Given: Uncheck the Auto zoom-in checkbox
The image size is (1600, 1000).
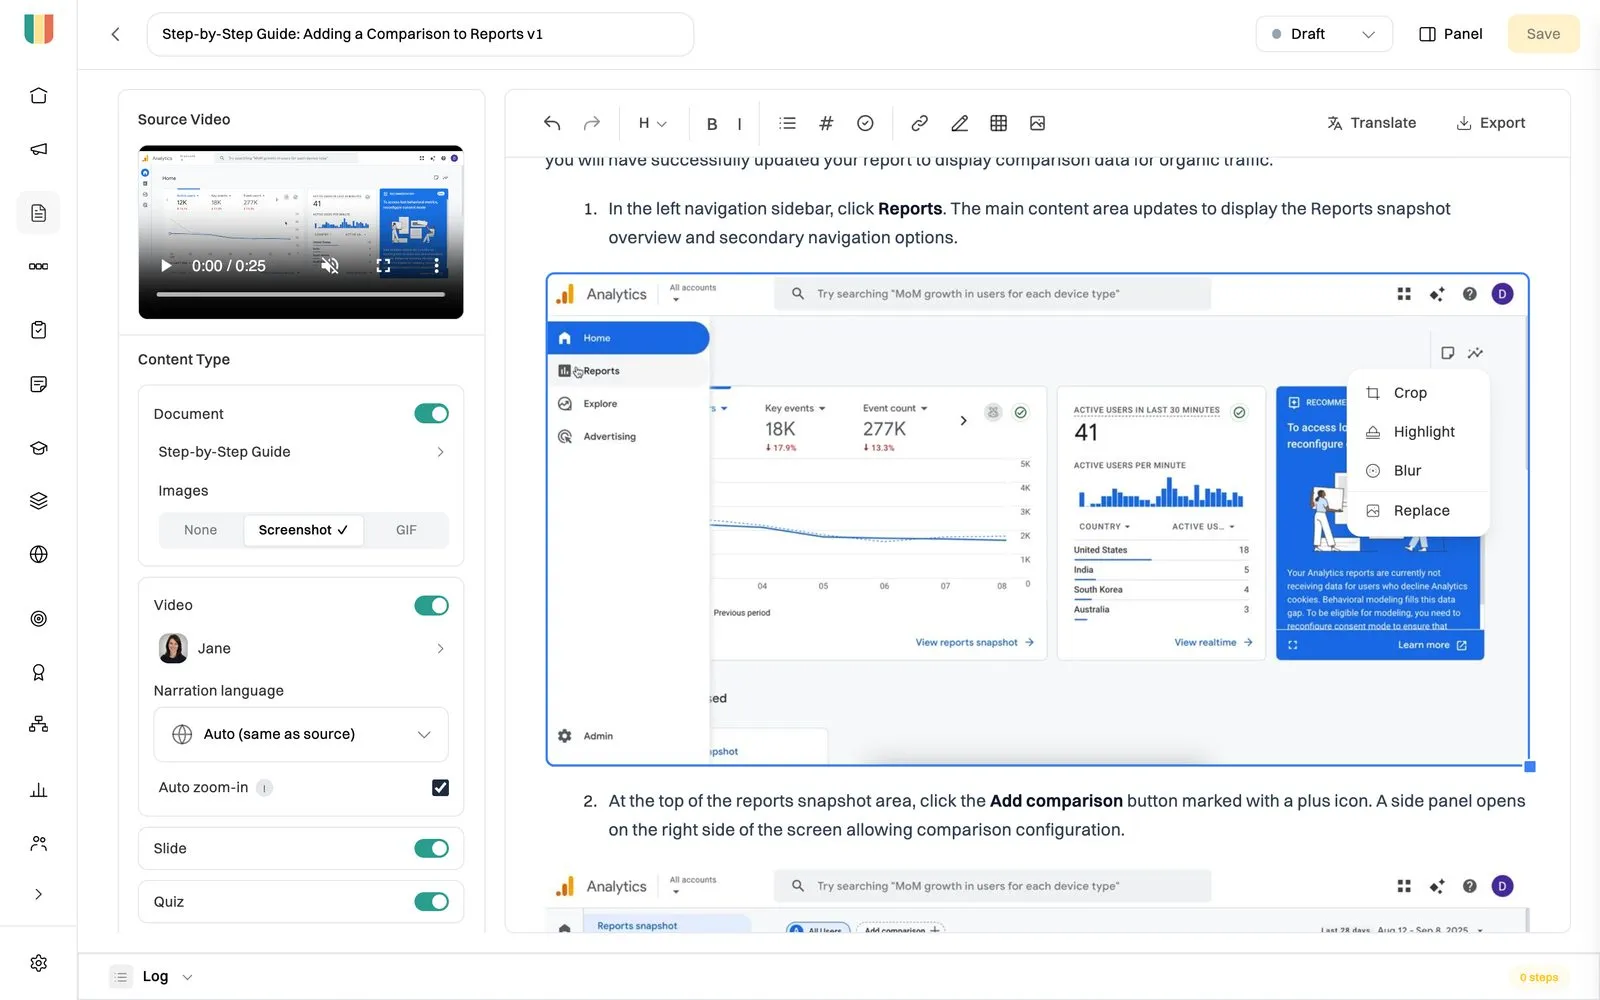Looking at the screenshot, I should (x=440, y=788).
